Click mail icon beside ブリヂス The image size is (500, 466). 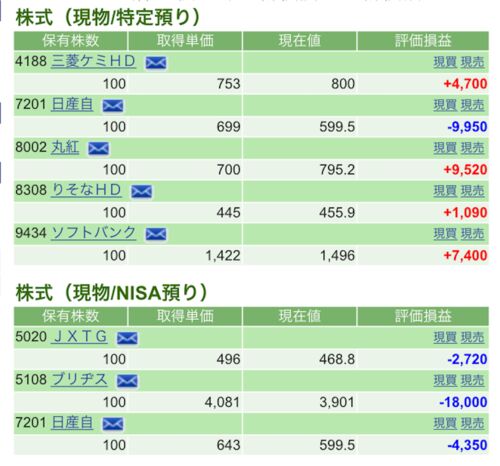click(x=127, y=381)
